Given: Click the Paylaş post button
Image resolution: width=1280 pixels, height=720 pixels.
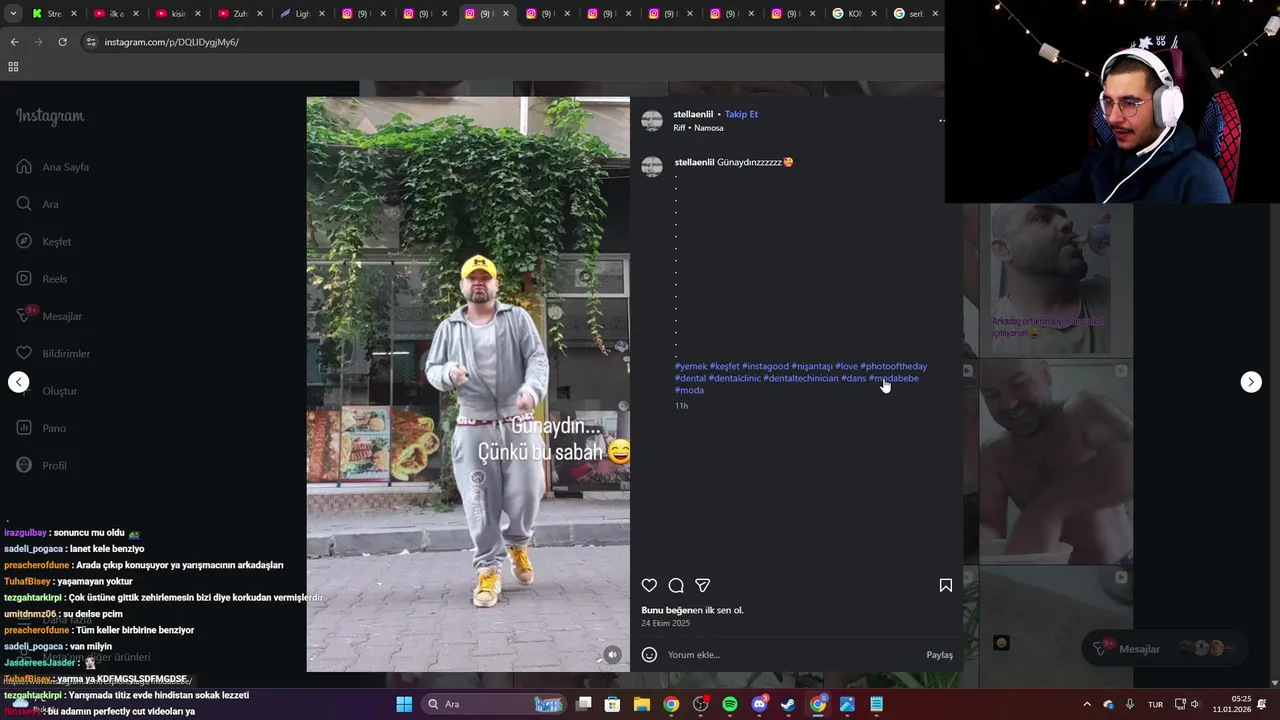Looking at the screenshot, I should click(x=939, y=655).
